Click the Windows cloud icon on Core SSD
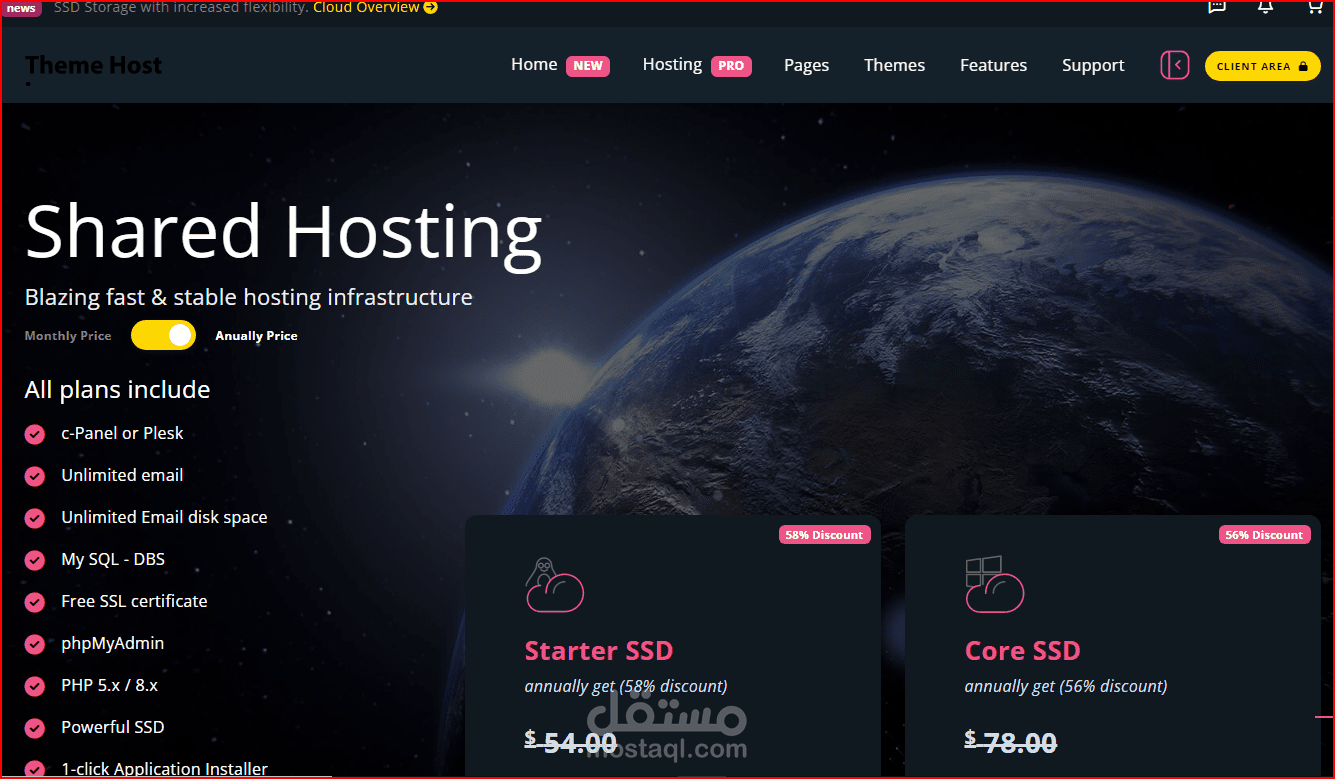The image size is (1335, 779). (994, 585)
